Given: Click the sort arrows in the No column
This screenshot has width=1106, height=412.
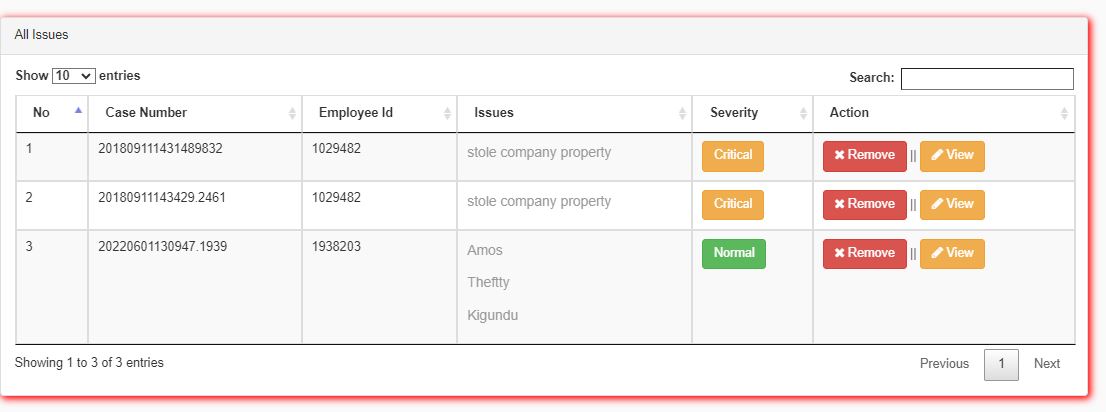Looking at the screenshot, I should pos(79,113).
